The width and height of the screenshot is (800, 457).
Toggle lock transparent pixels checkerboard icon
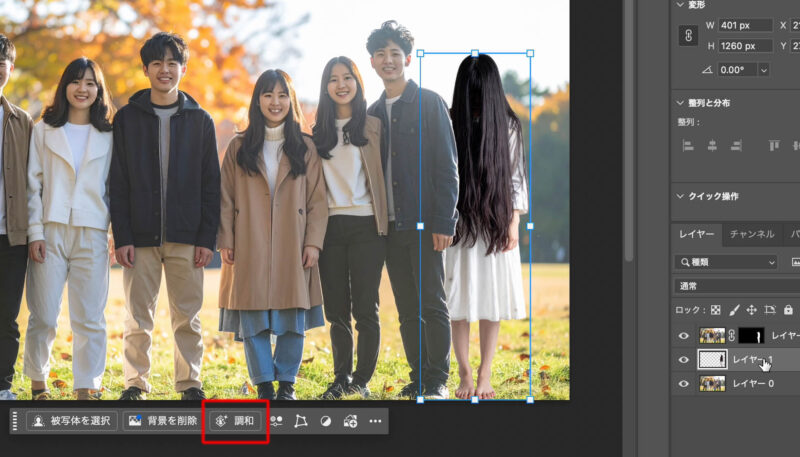point(716,310)
